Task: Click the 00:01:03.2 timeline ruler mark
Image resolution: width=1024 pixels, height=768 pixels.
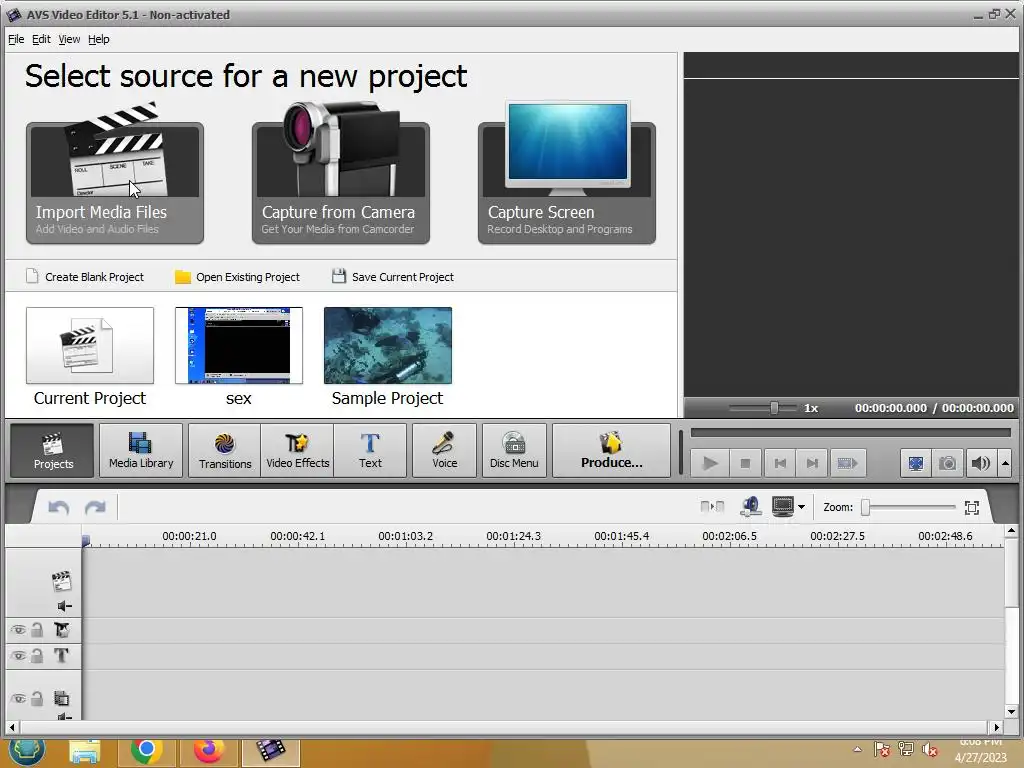Action: [x=406, y=536]
